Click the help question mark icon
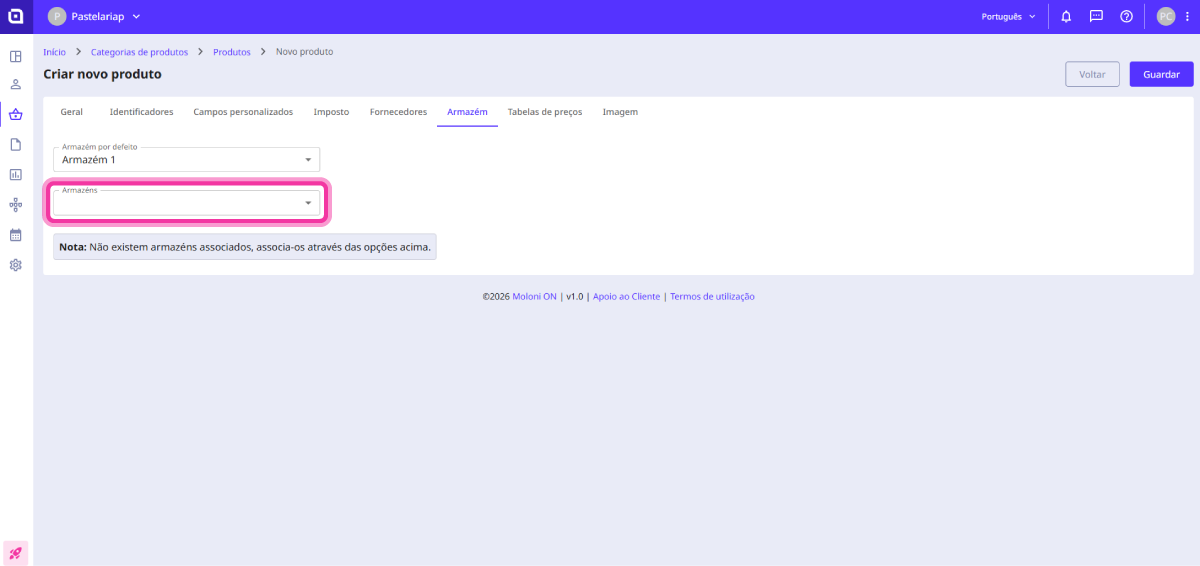 1126,17
